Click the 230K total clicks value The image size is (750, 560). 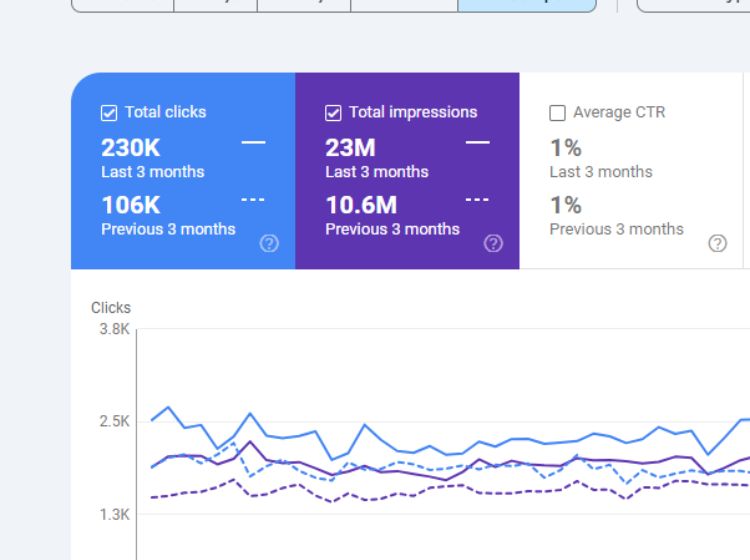point(130,148)
